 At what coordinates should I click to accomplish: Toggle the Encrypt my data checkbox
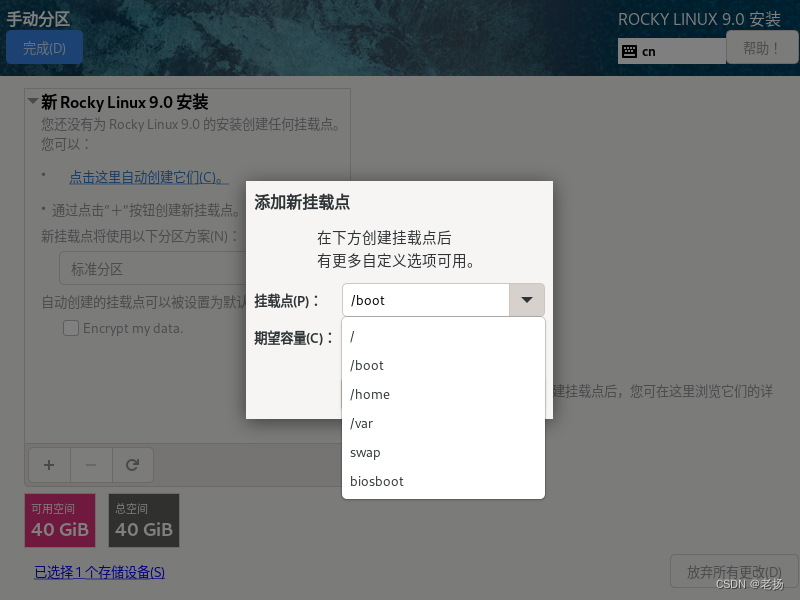pyautogui.click(x=71, y=328)
